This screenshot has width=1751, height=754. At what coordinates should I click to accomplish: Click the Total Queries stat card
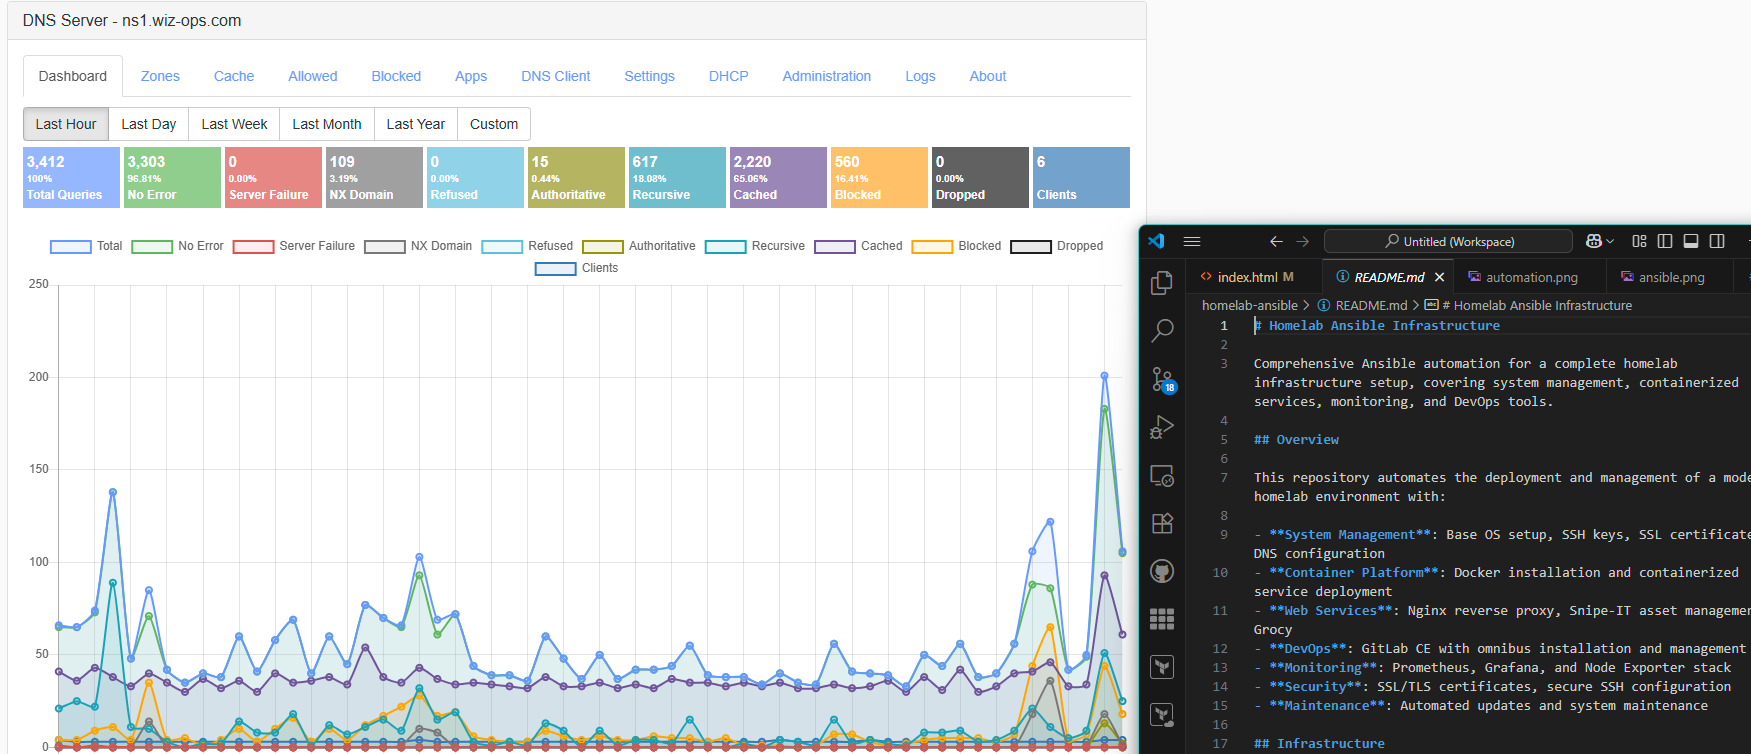click(71, 177)
